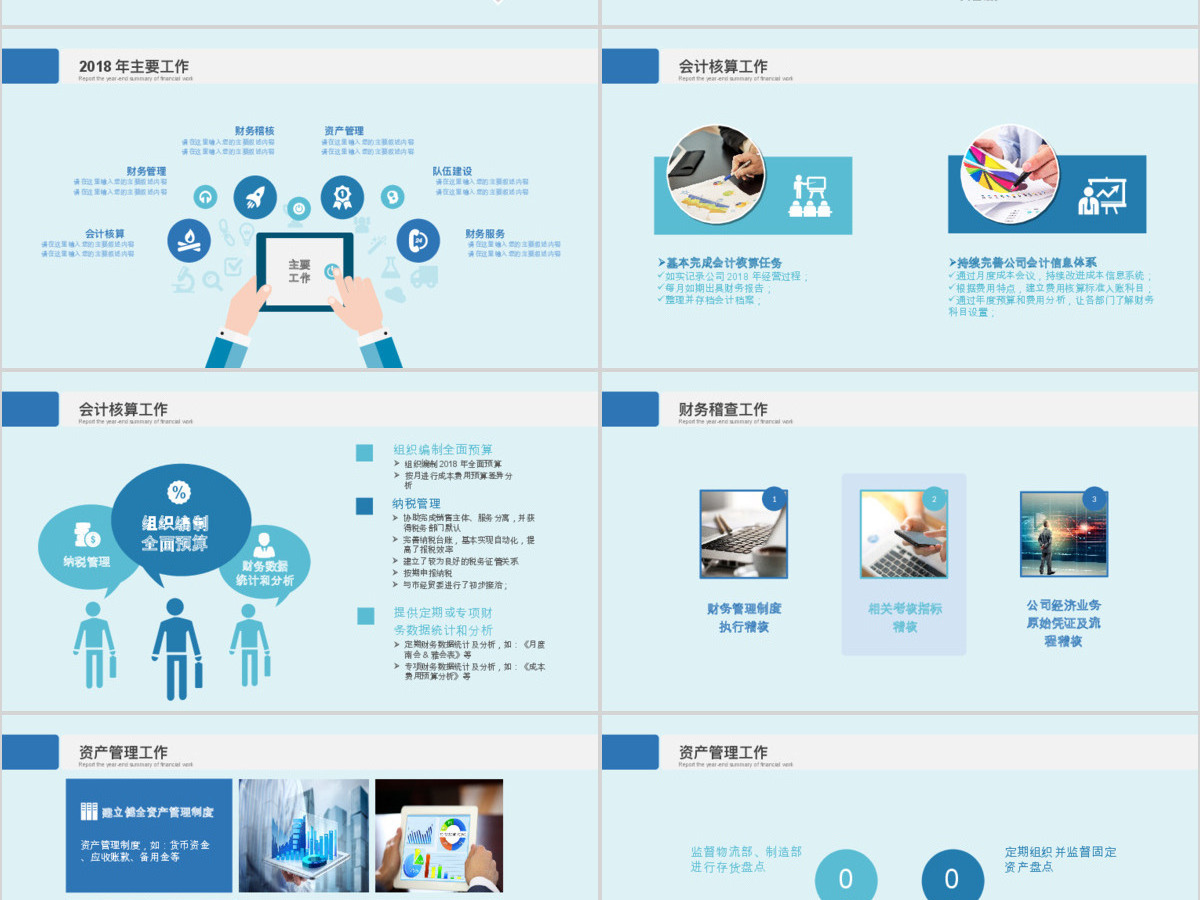Viewport: 1200px width, 900px height.
Task: Click the person icon in 财务数据 bubble
Action: tap(264, 546)
